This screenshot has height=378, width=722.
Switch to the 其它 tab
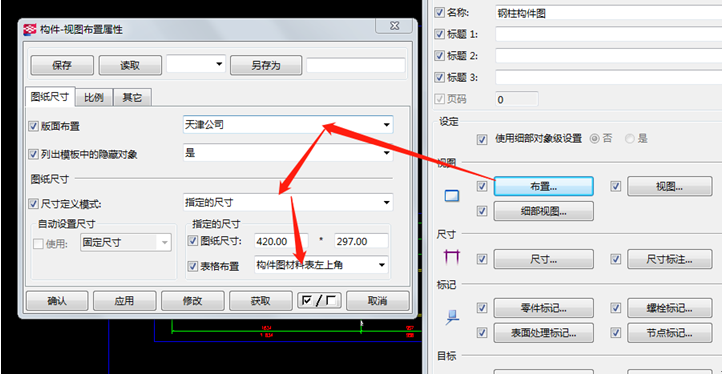(132, 98)
